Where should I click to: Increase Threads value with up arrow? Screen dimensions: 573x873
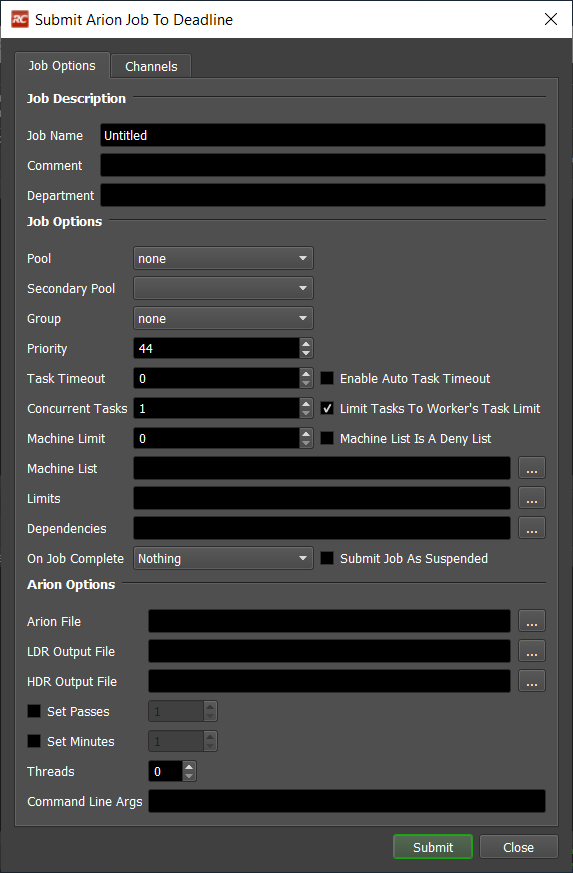pos(189,767)
